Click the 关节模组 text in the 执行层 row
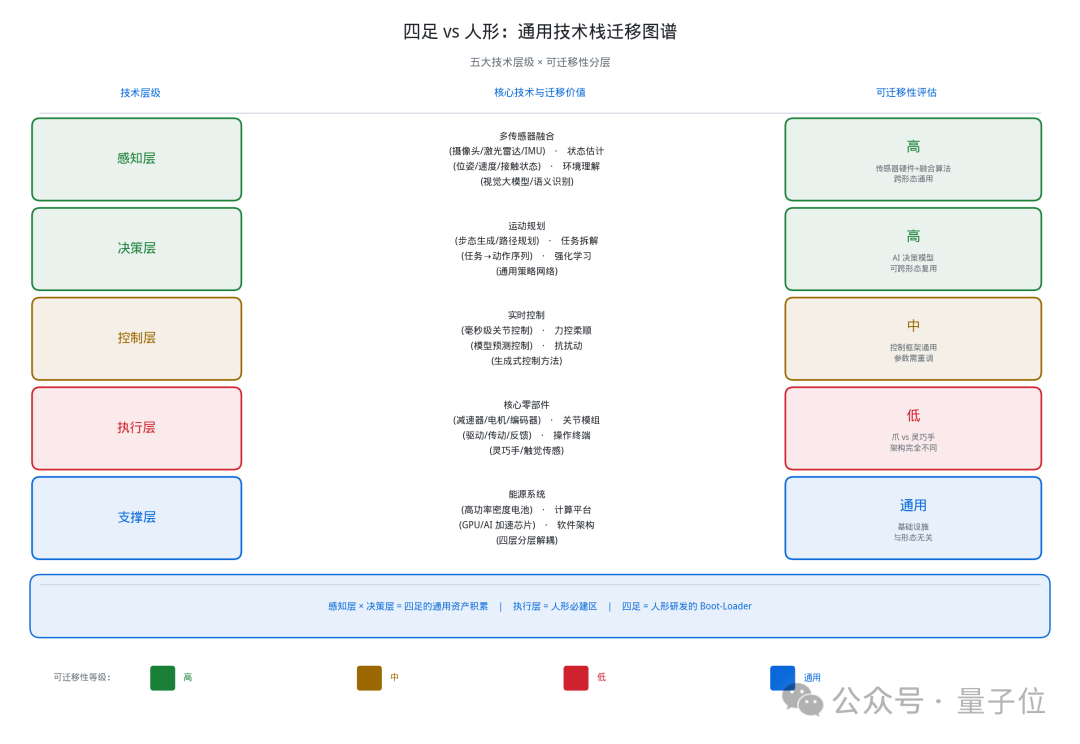Image resolution: width=1080 pixels, height=744 pixels. [581, 420]
